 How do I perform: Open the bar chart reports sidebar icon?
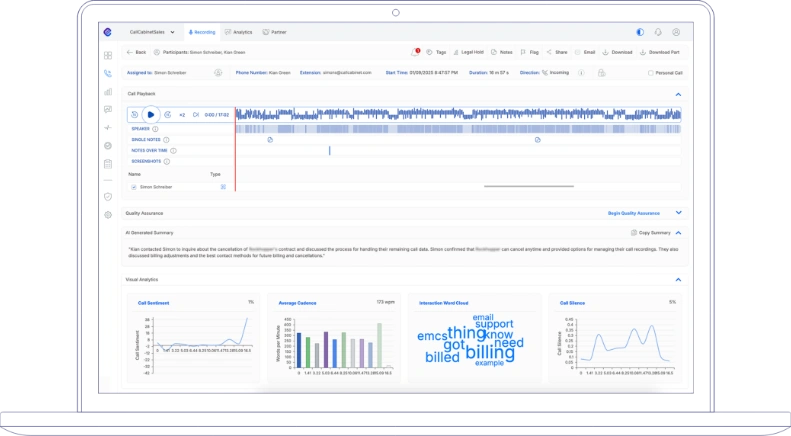click(108, 91)
